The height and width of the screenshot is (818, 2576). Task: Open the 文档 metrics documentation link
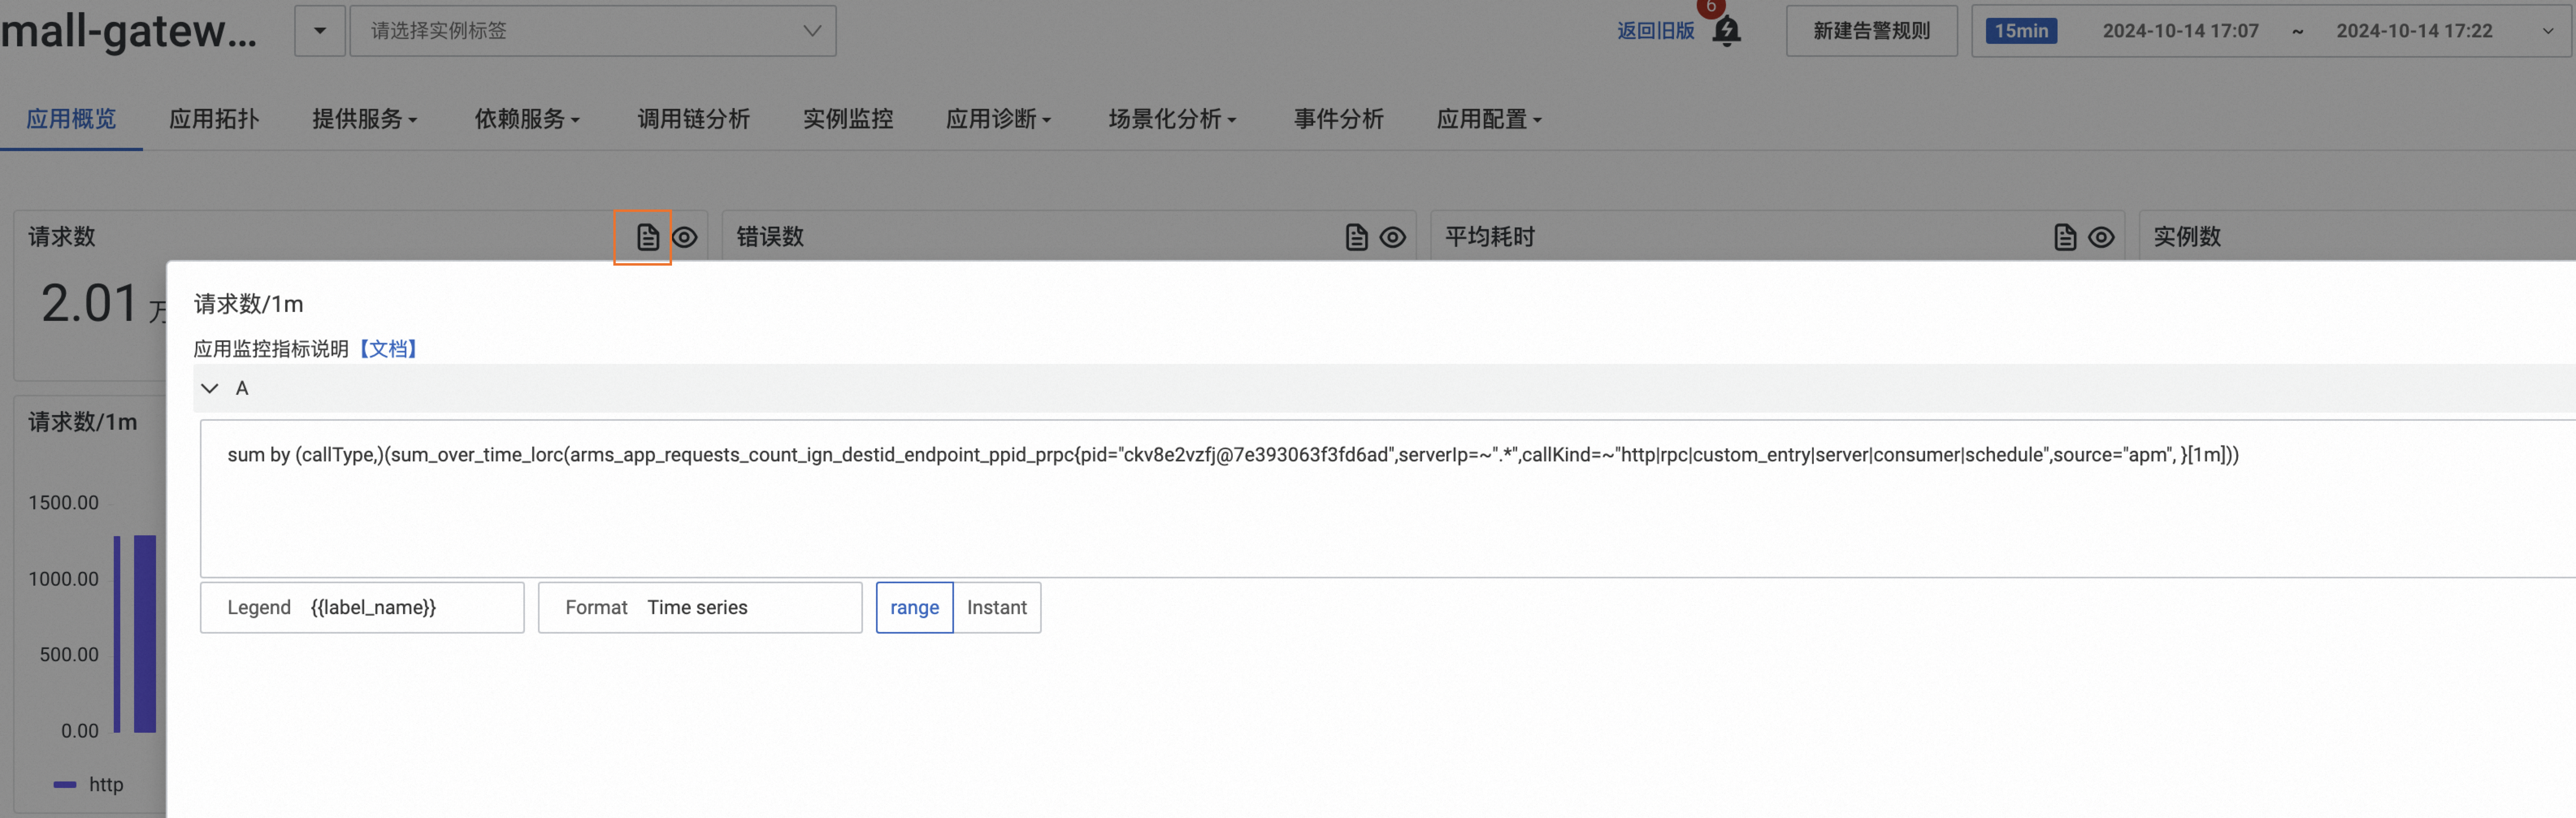(388, 348)
